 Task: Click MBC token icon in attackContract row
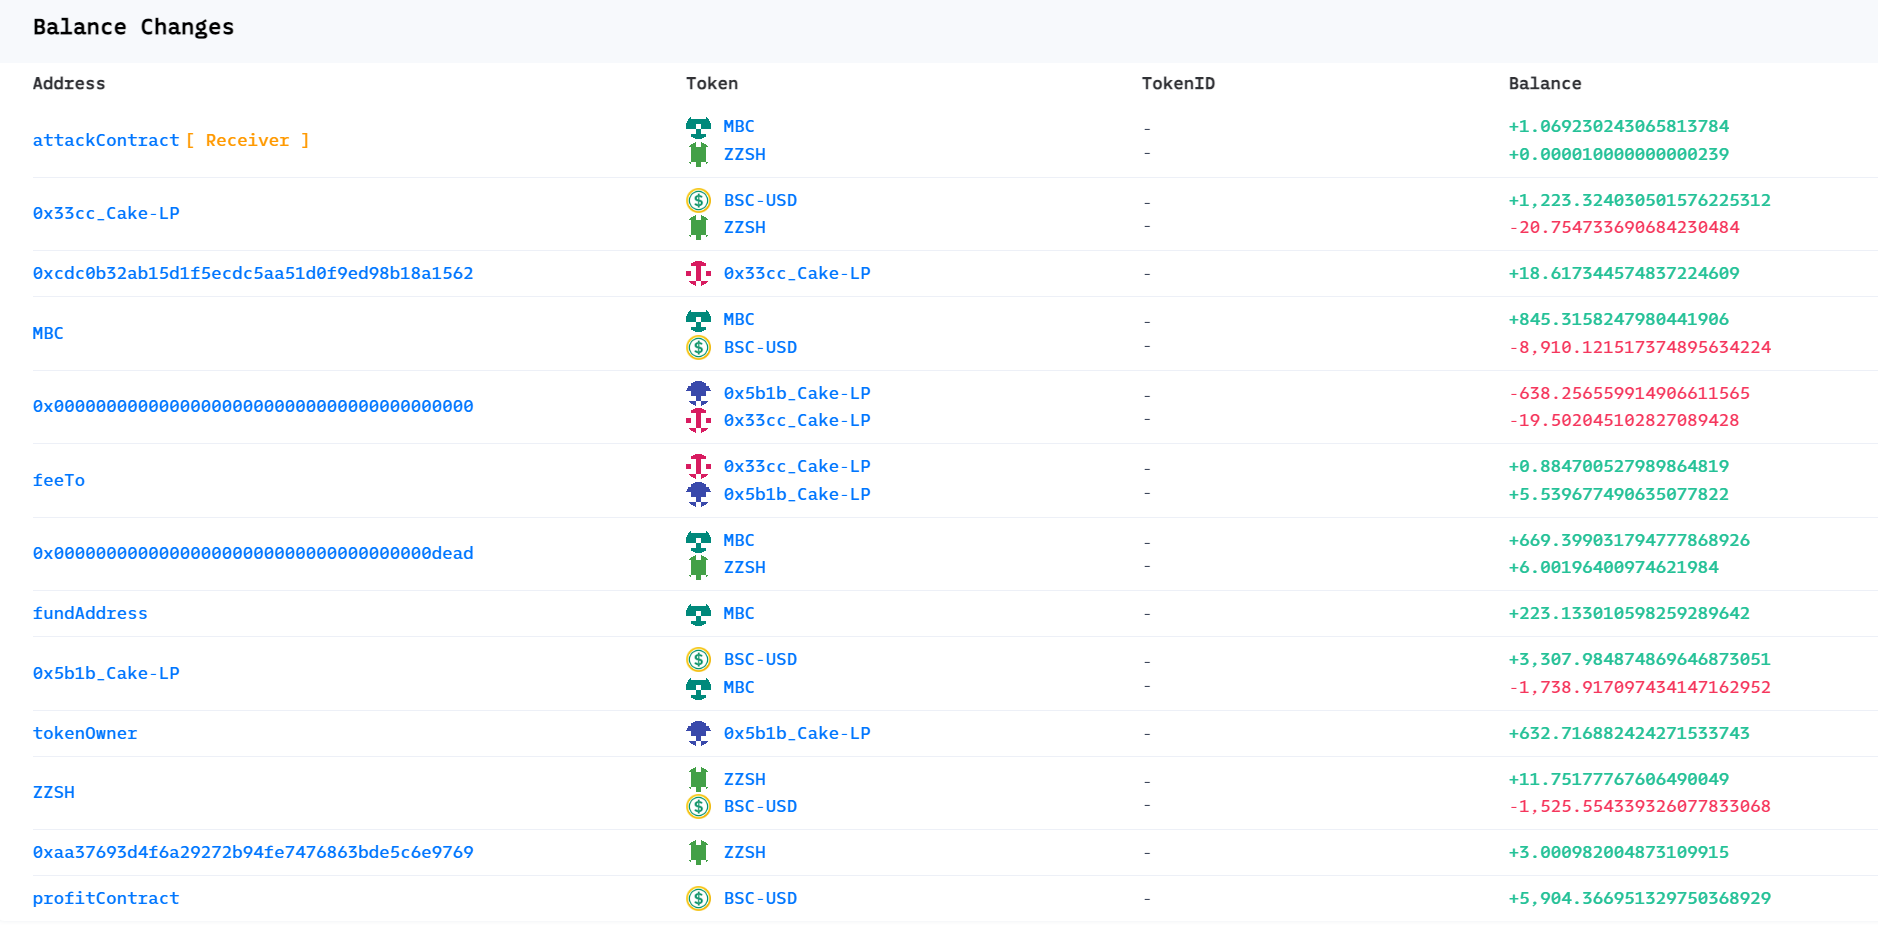pos(698,127)
